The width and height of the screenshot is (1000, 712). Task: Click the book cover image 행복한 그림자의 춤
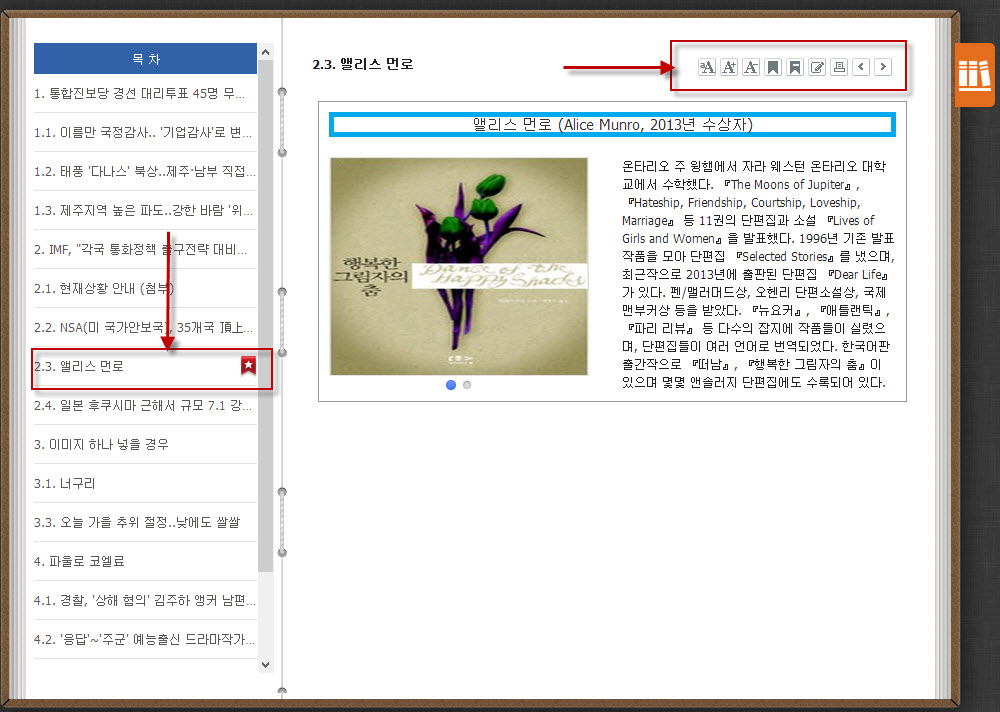click(x=459, y=266)
